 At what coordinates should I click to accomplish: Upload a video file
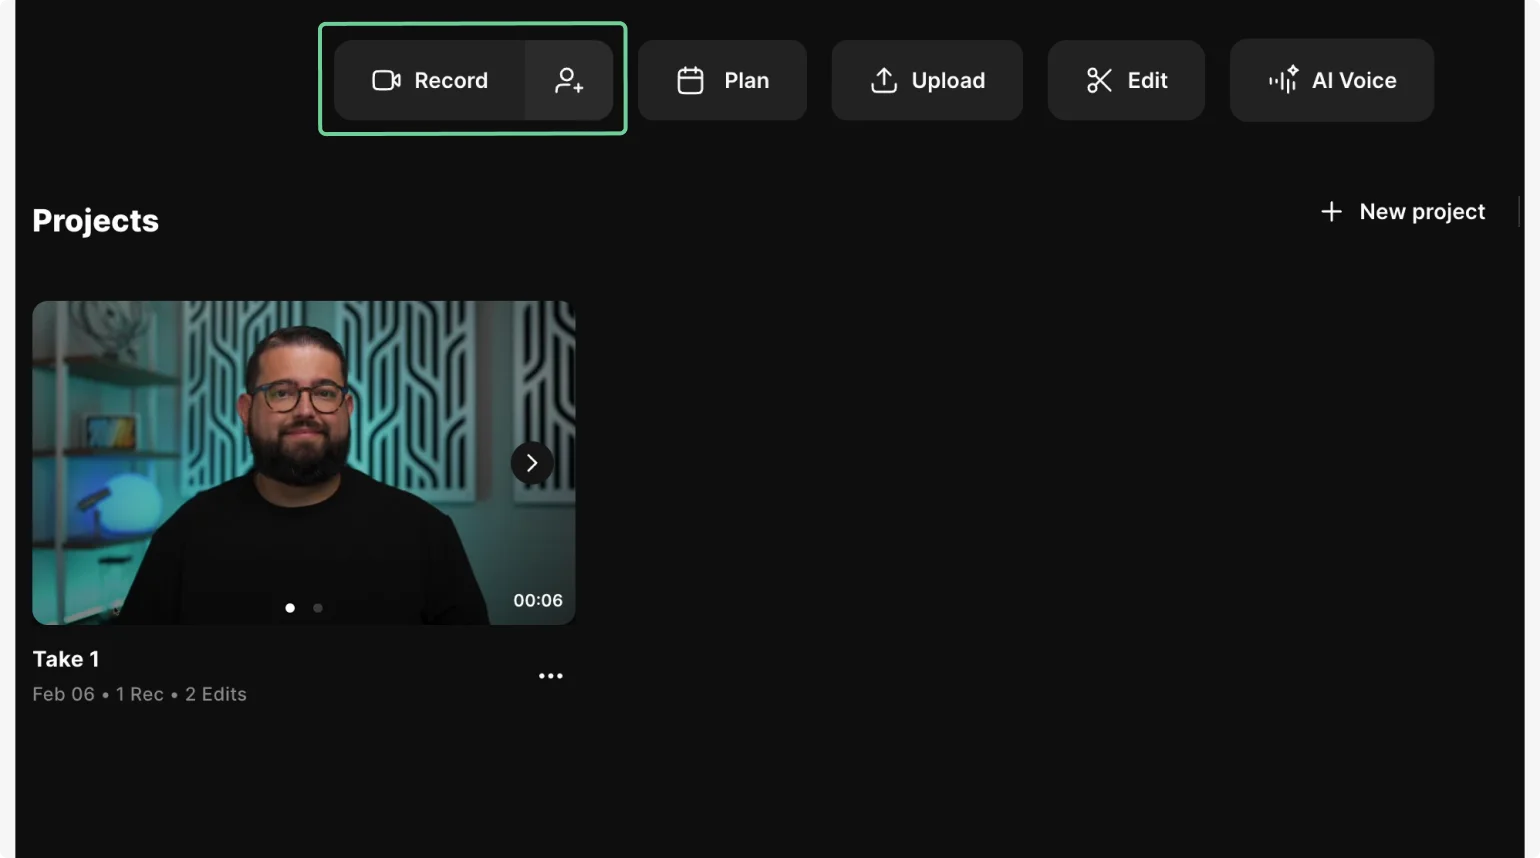coord(926,80)
